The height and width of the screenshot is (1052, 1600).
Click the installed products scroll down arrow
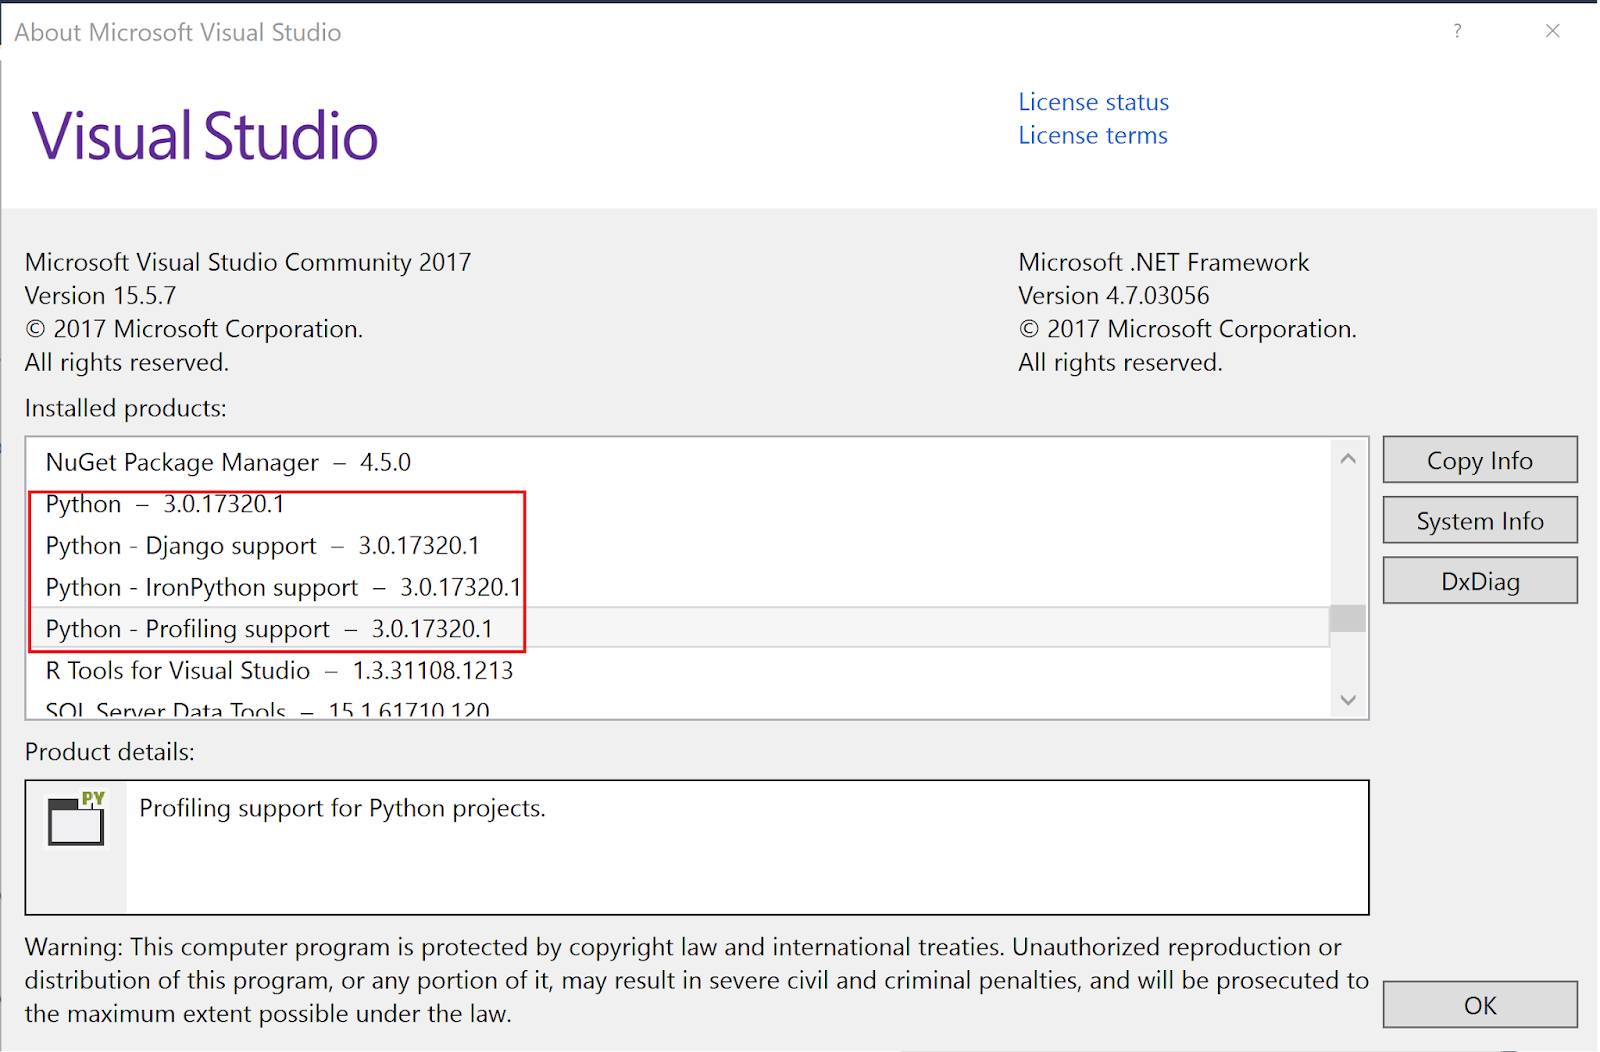tap(1348, 700)
